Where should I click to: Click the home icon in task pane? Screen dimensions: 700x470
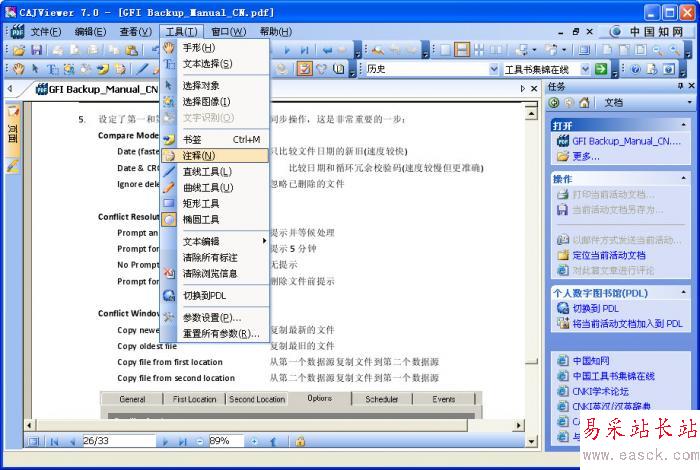584,103
